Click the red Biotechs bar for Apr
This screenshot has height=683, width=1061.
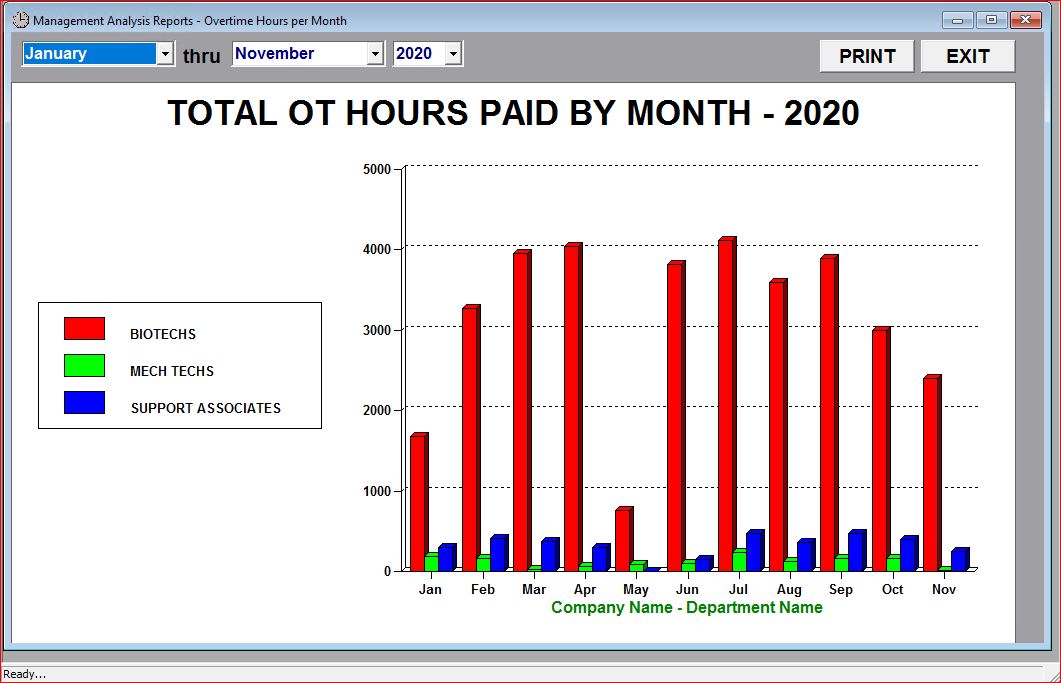[572, 408]
